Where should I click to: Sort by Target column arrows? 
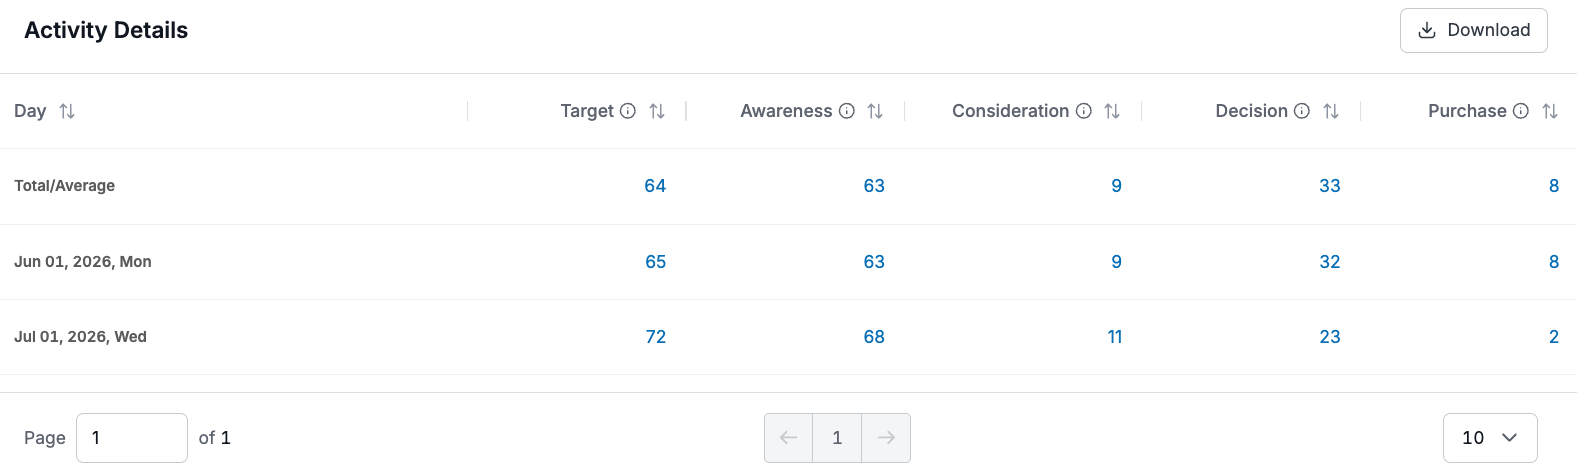click(x=657, y=111)
